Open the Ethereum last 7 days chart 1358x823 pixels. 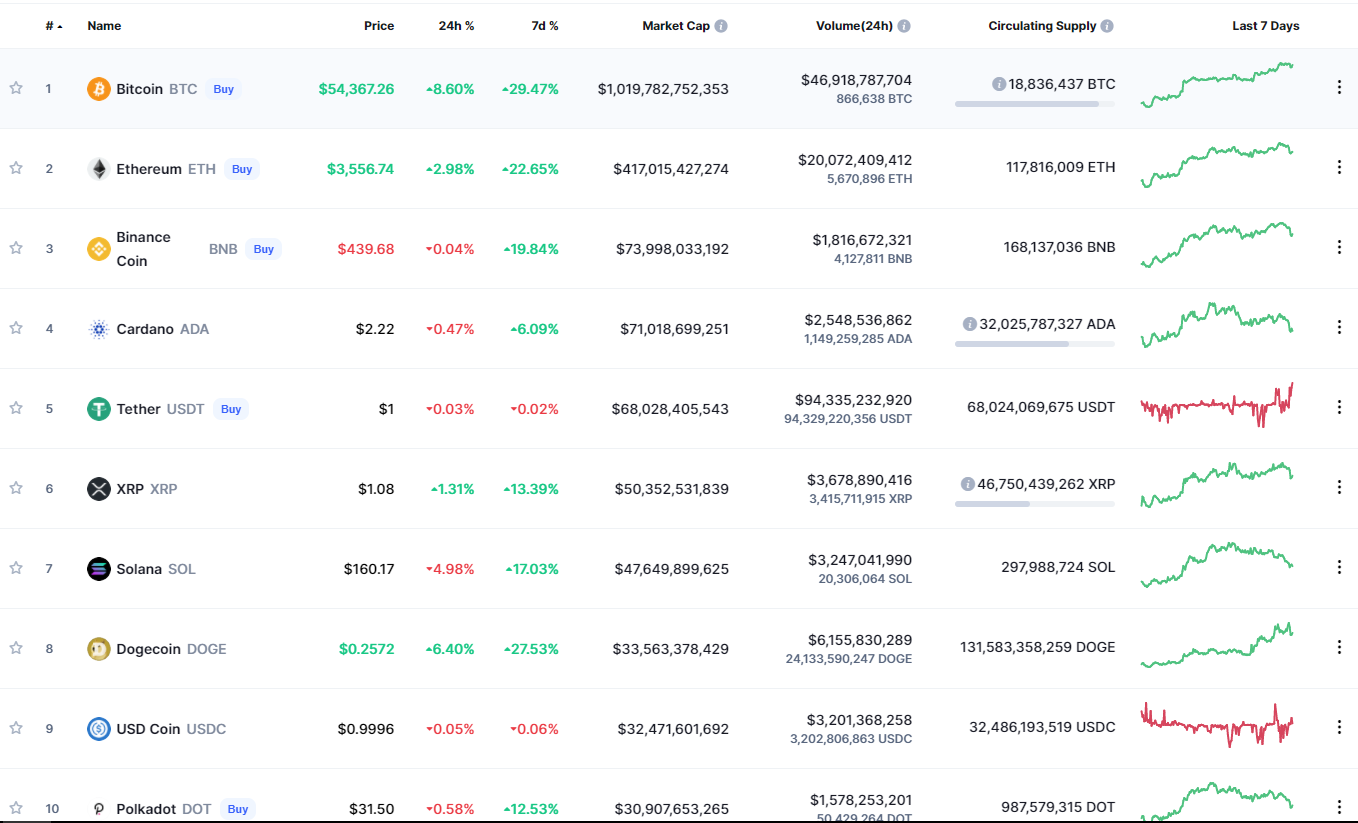[x=1217, y=165]
